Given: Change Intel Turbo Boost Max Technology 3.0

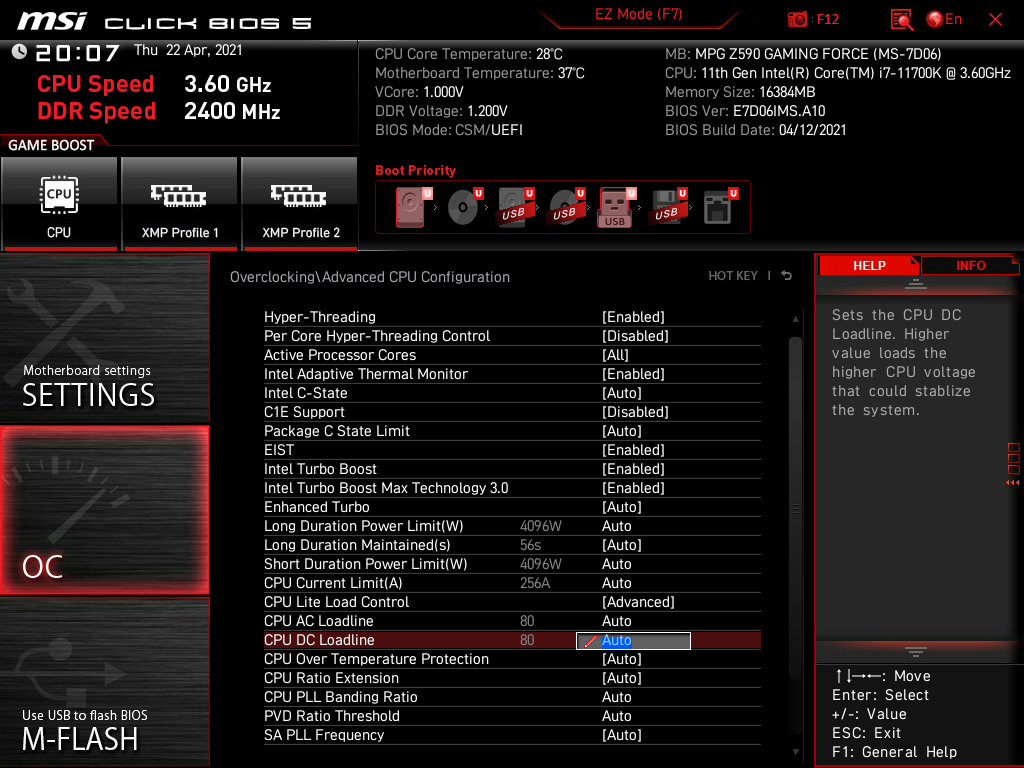Looking at the screenshot, I should pyautogui.click(x=512, y=487).
